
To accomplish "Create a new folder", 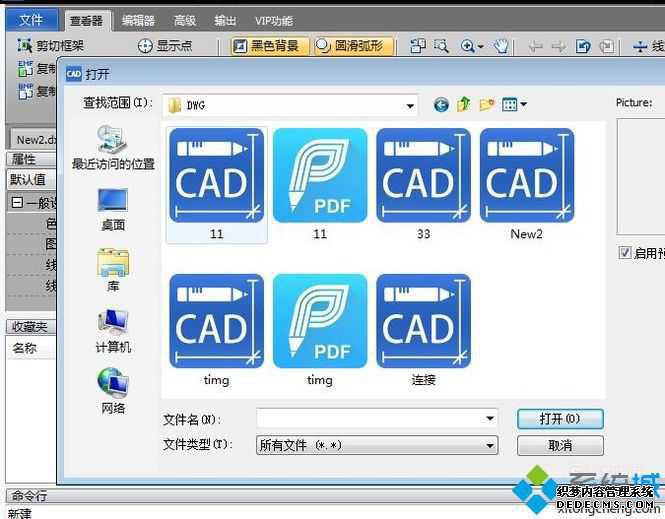I will click(x=486, y=104).
